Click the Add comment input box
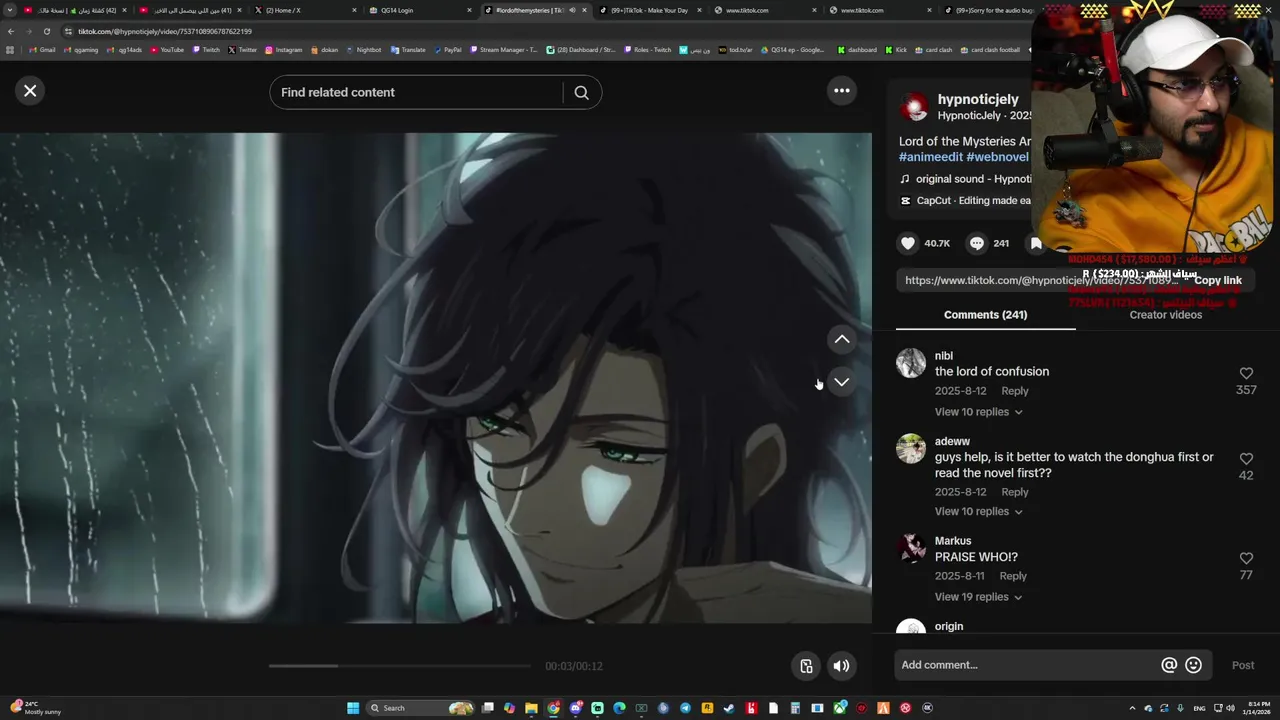The image size is (1280, 720). [x=1027, y=665]
